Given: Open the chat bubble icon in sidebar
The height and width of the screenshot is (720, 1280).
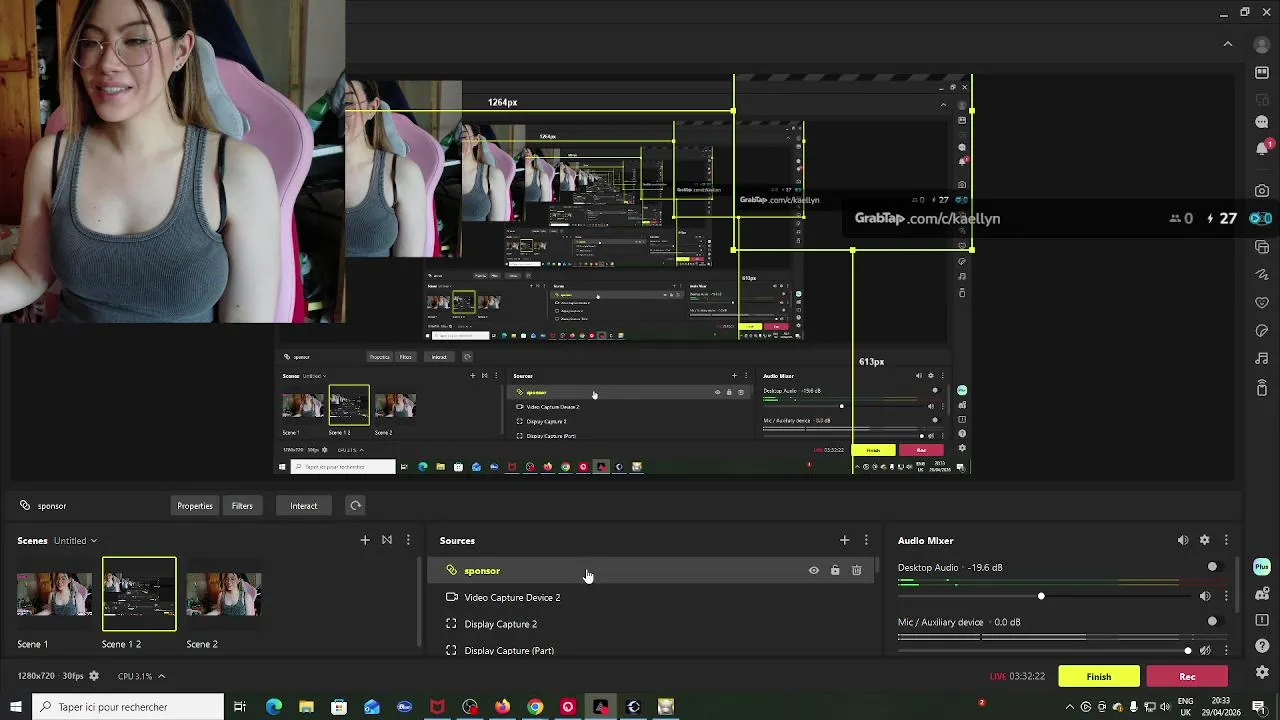Looking at the screenshot, I should [x=1262, y=121].
